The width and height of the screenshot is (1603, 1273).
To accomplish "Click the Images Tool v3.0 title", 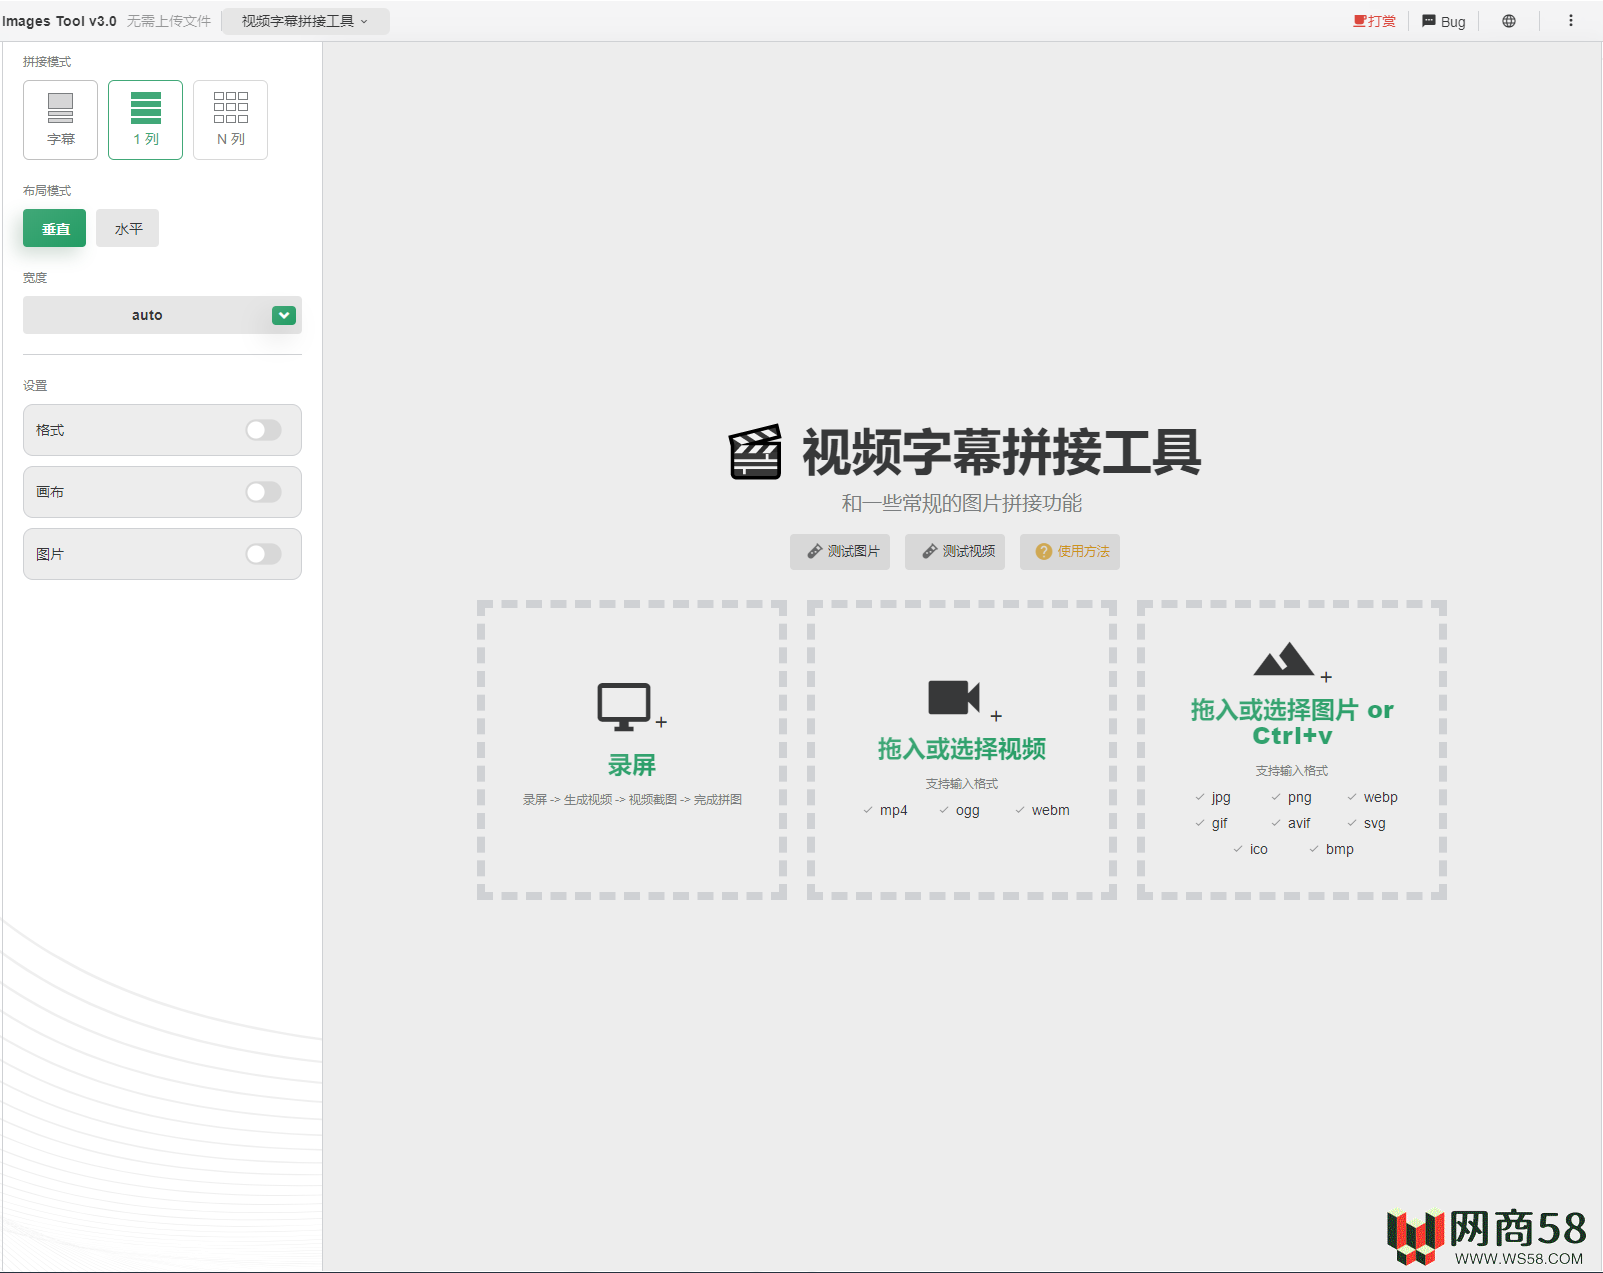I will (x=59, y=21).
